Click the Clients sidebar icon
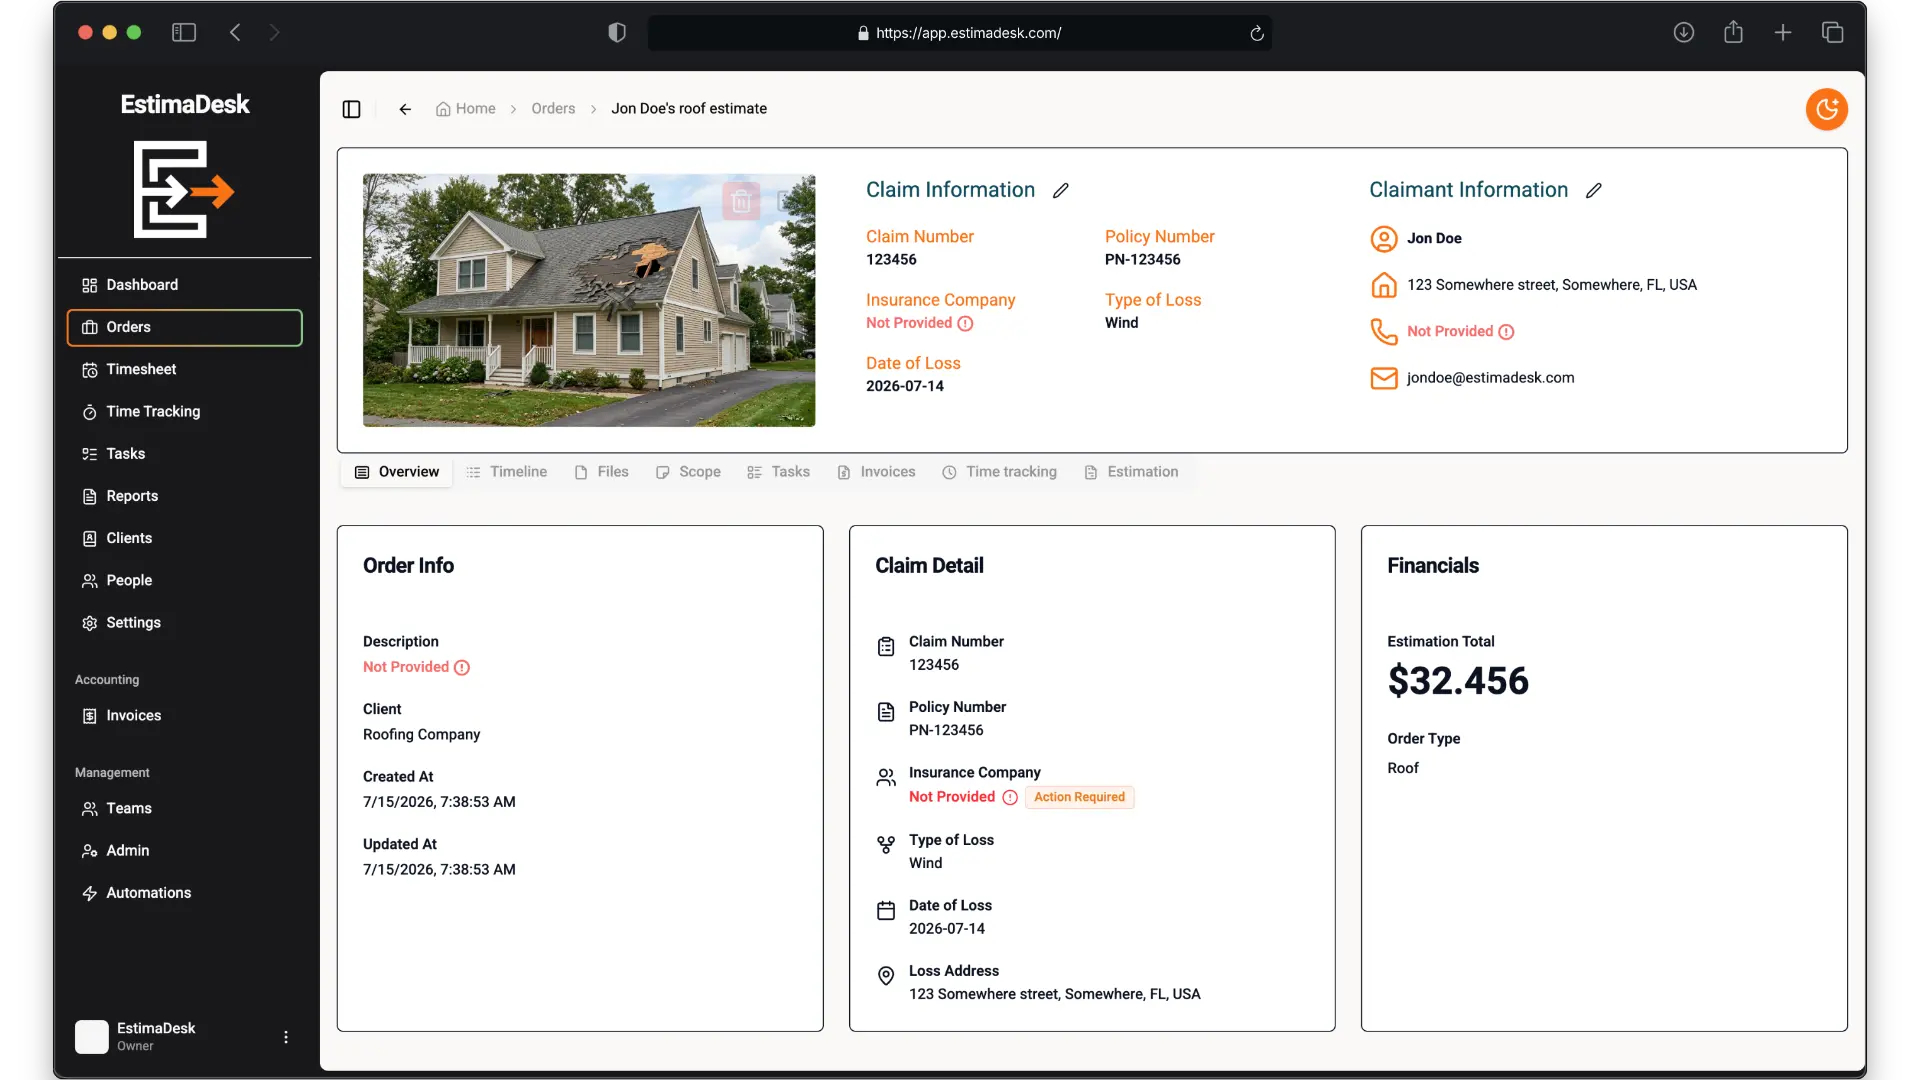 pos(89,538)
